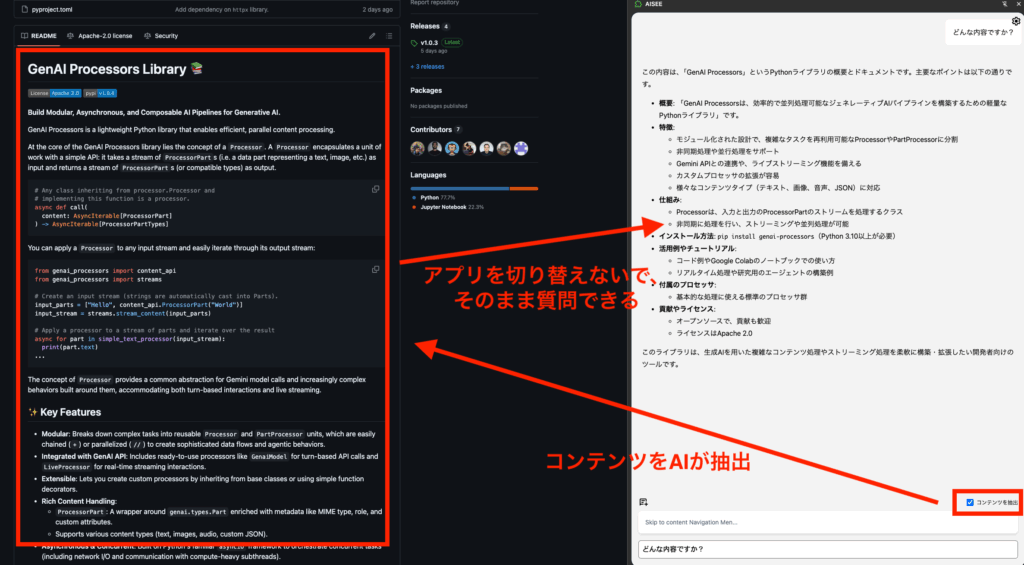Copy the first code block with 'async def call('

pyautogui.click(x=376, y=189)
